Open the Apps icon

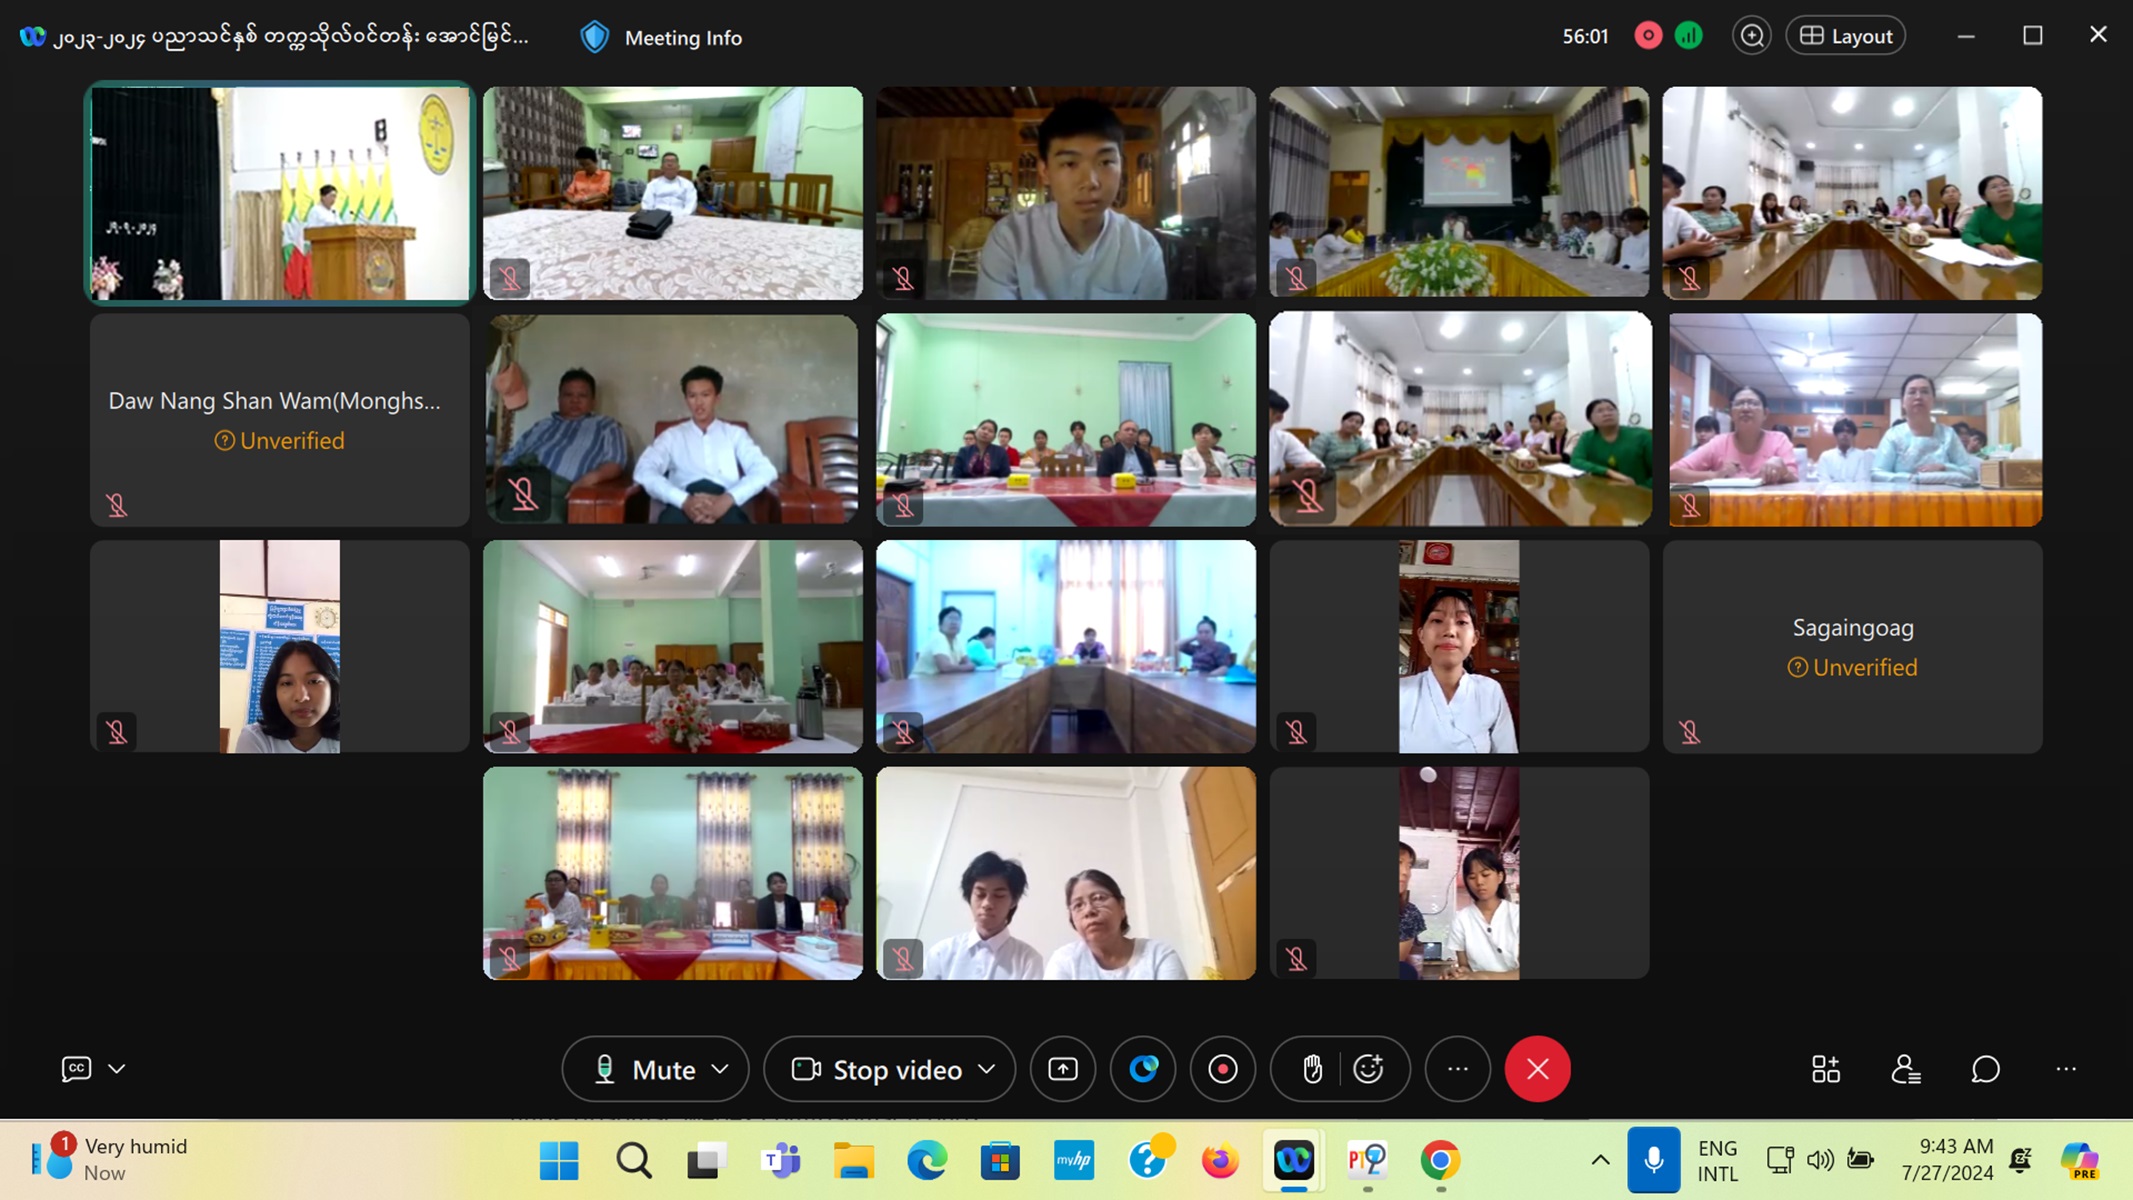[1825, 1069]
